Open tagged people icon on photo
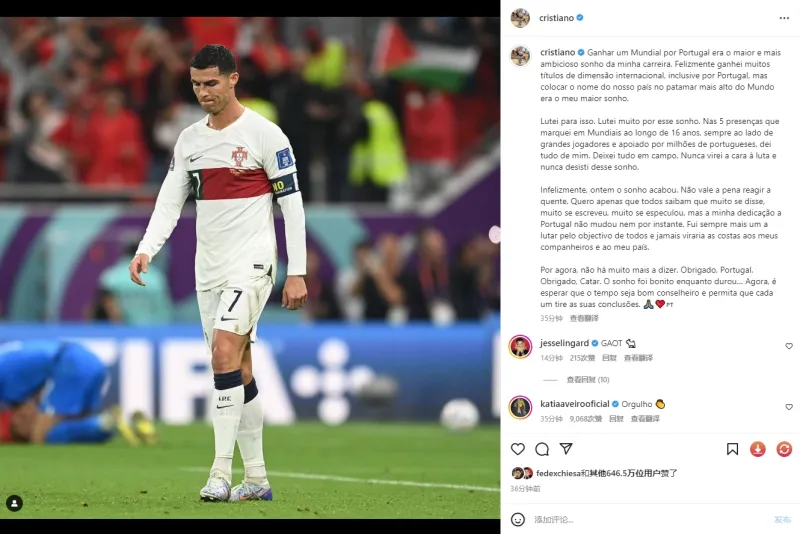Viewport: 800px width, 534px height. click(14, 503)
